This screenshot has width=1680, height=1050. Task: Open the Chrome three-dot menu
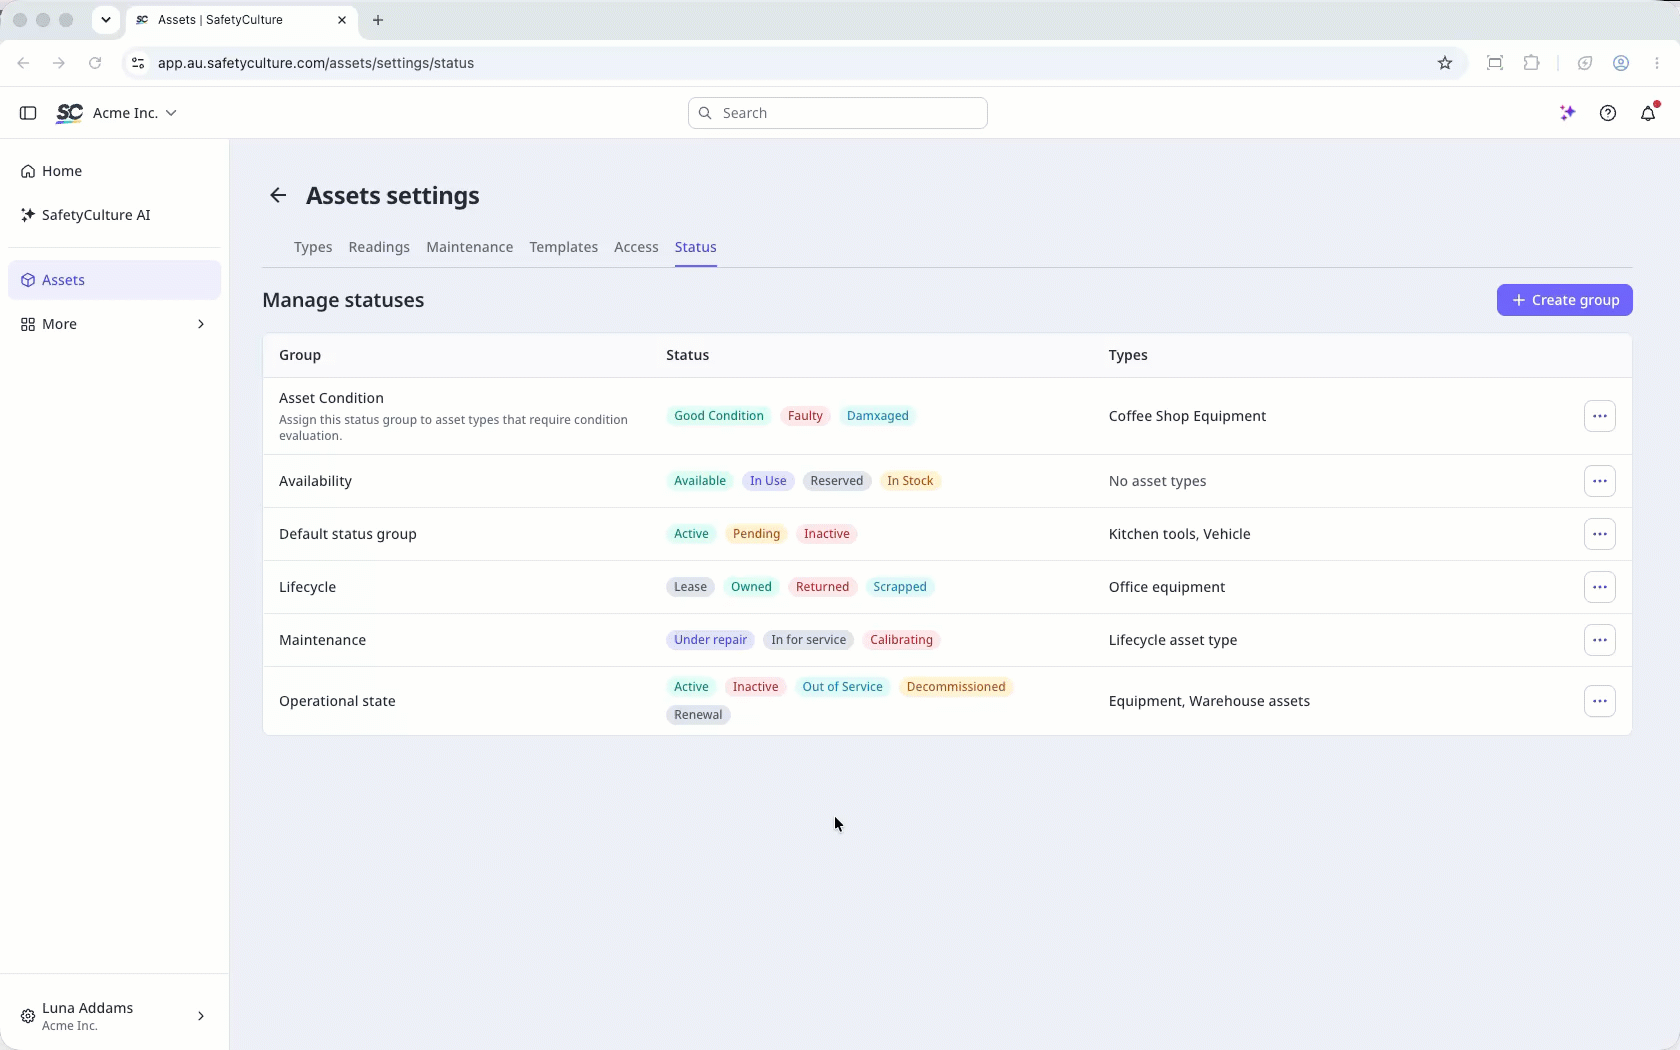click(1657, 63)
